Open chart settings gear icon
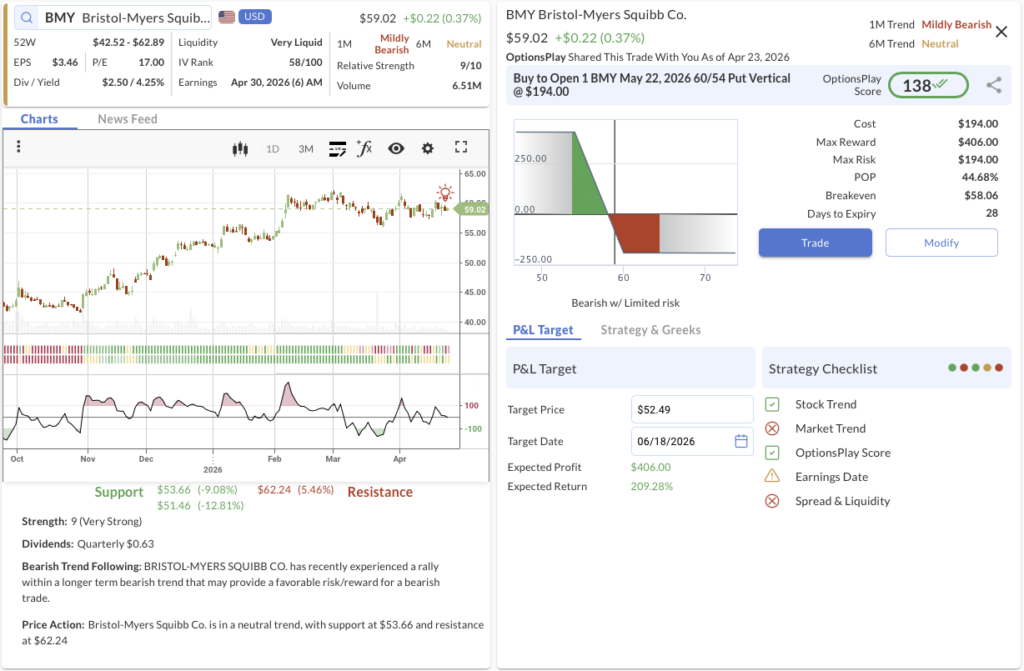 click(x=428, y=148)
